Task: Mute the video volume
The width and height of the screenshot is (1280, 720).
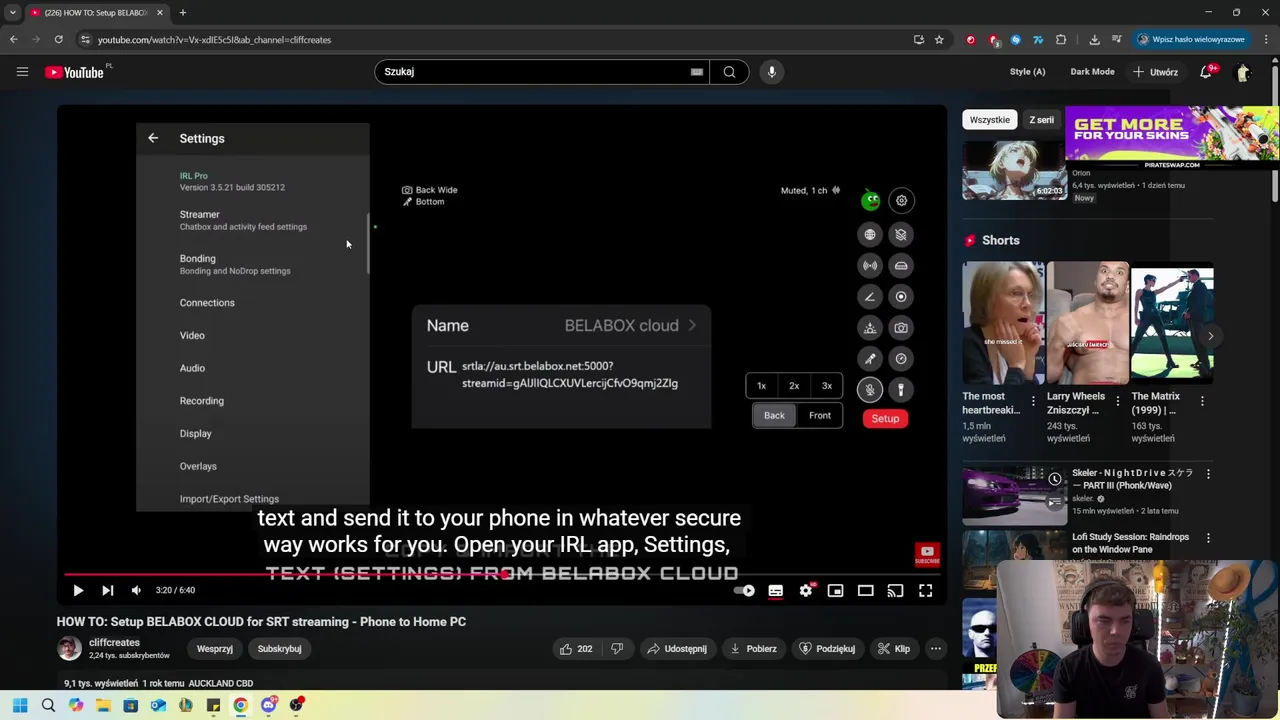Action: coord(136,590)
